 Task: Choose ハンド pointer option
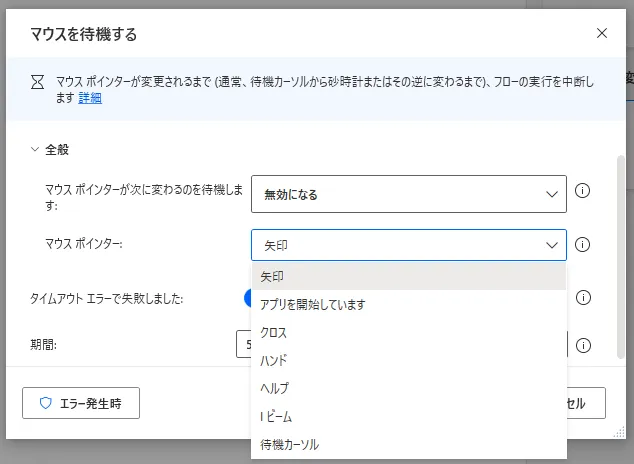(409, 360)
